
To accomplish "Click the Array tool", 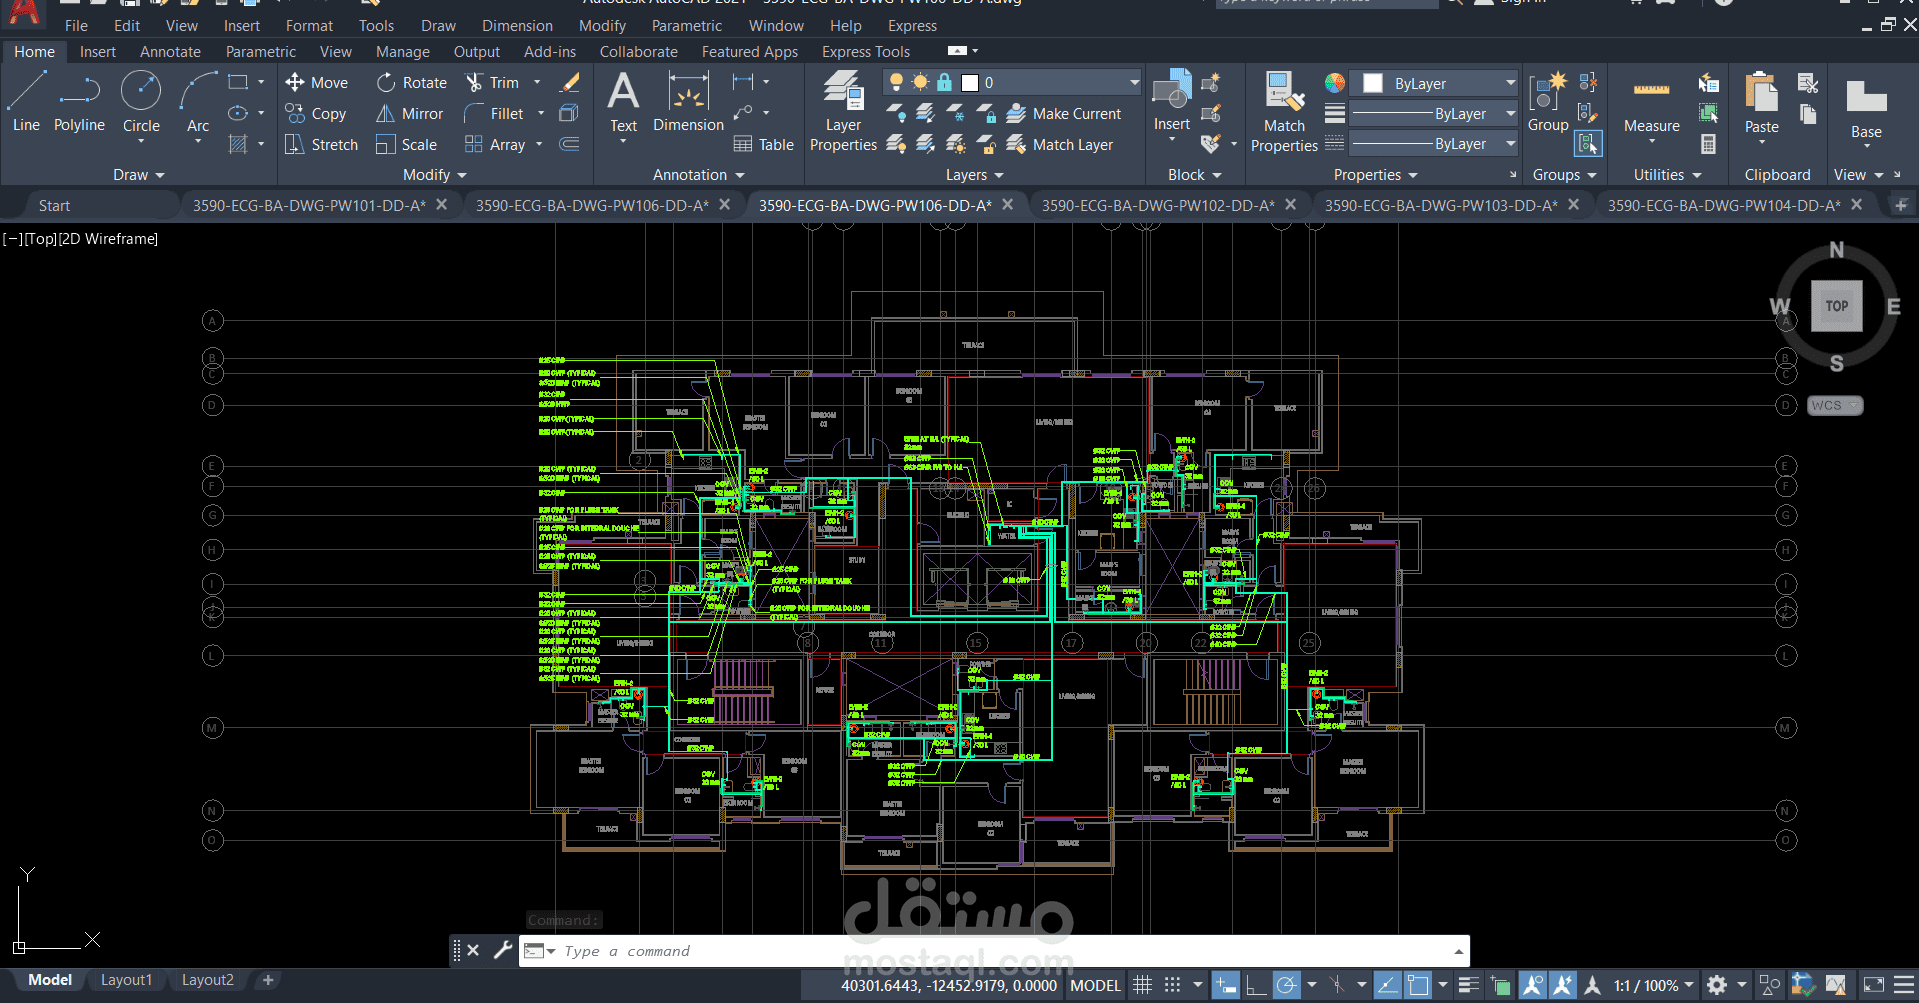I will click(495, 145).
